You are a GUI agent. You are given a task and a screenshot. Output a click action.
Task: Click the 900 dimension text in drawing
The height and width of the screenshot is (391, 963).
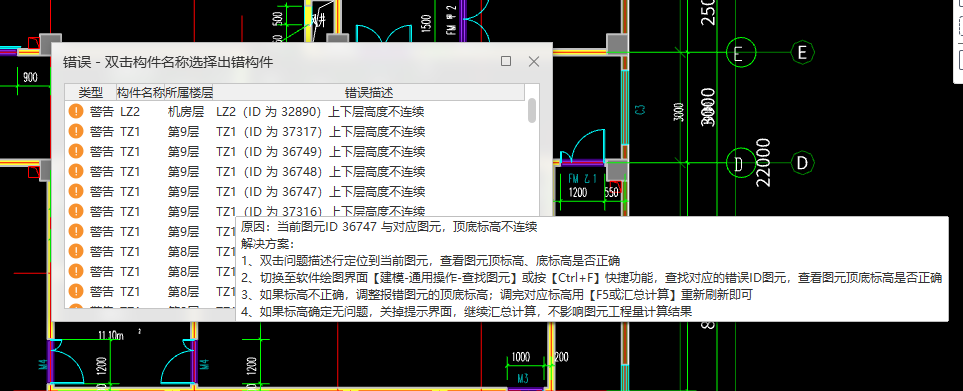[30, 77]
